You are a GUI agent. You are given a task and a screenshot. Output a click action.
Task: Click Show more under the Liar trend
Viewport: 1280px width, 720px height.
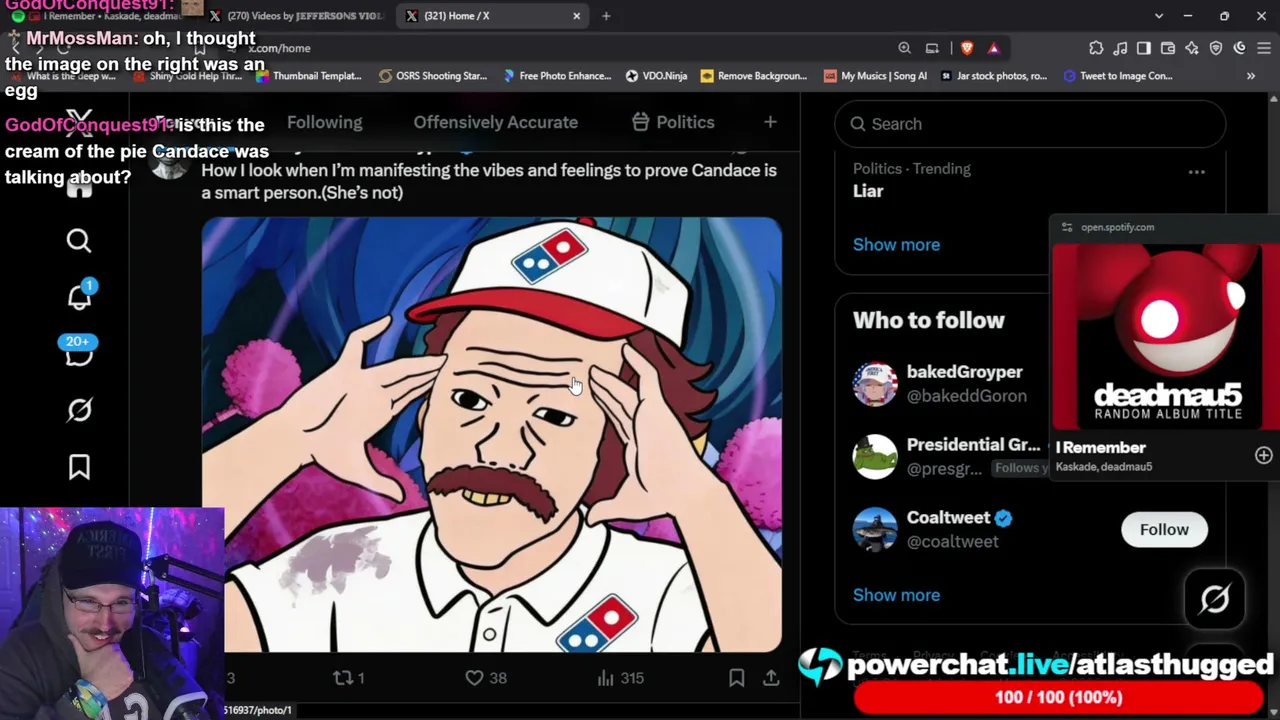coord(896,244)
